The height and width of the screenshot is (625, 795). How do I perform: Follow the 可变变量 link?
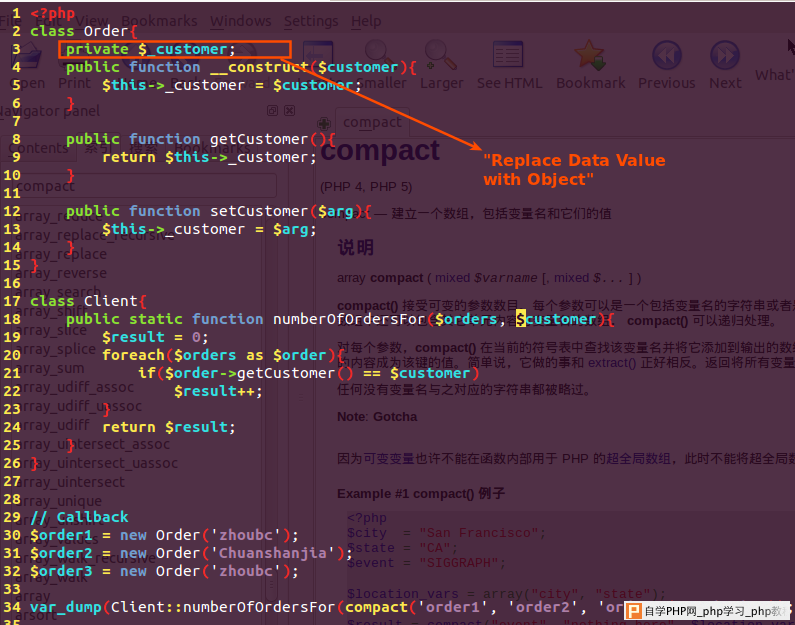(x=389, y=459)
